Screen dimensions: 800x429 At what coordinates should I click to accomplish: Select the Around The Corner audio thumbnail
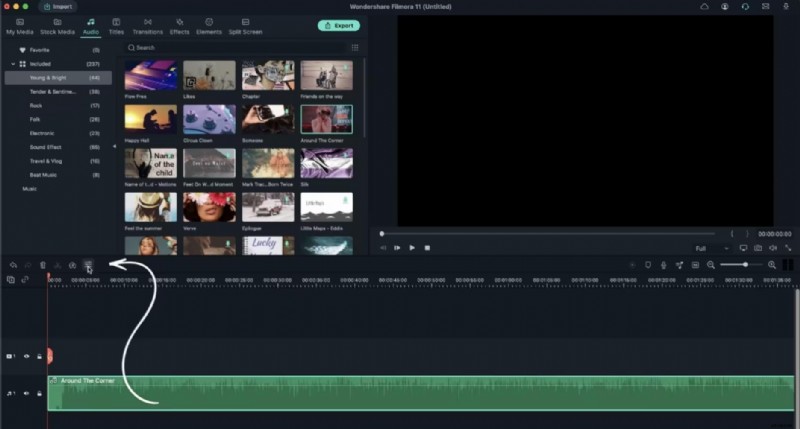(x=327, y=119)
